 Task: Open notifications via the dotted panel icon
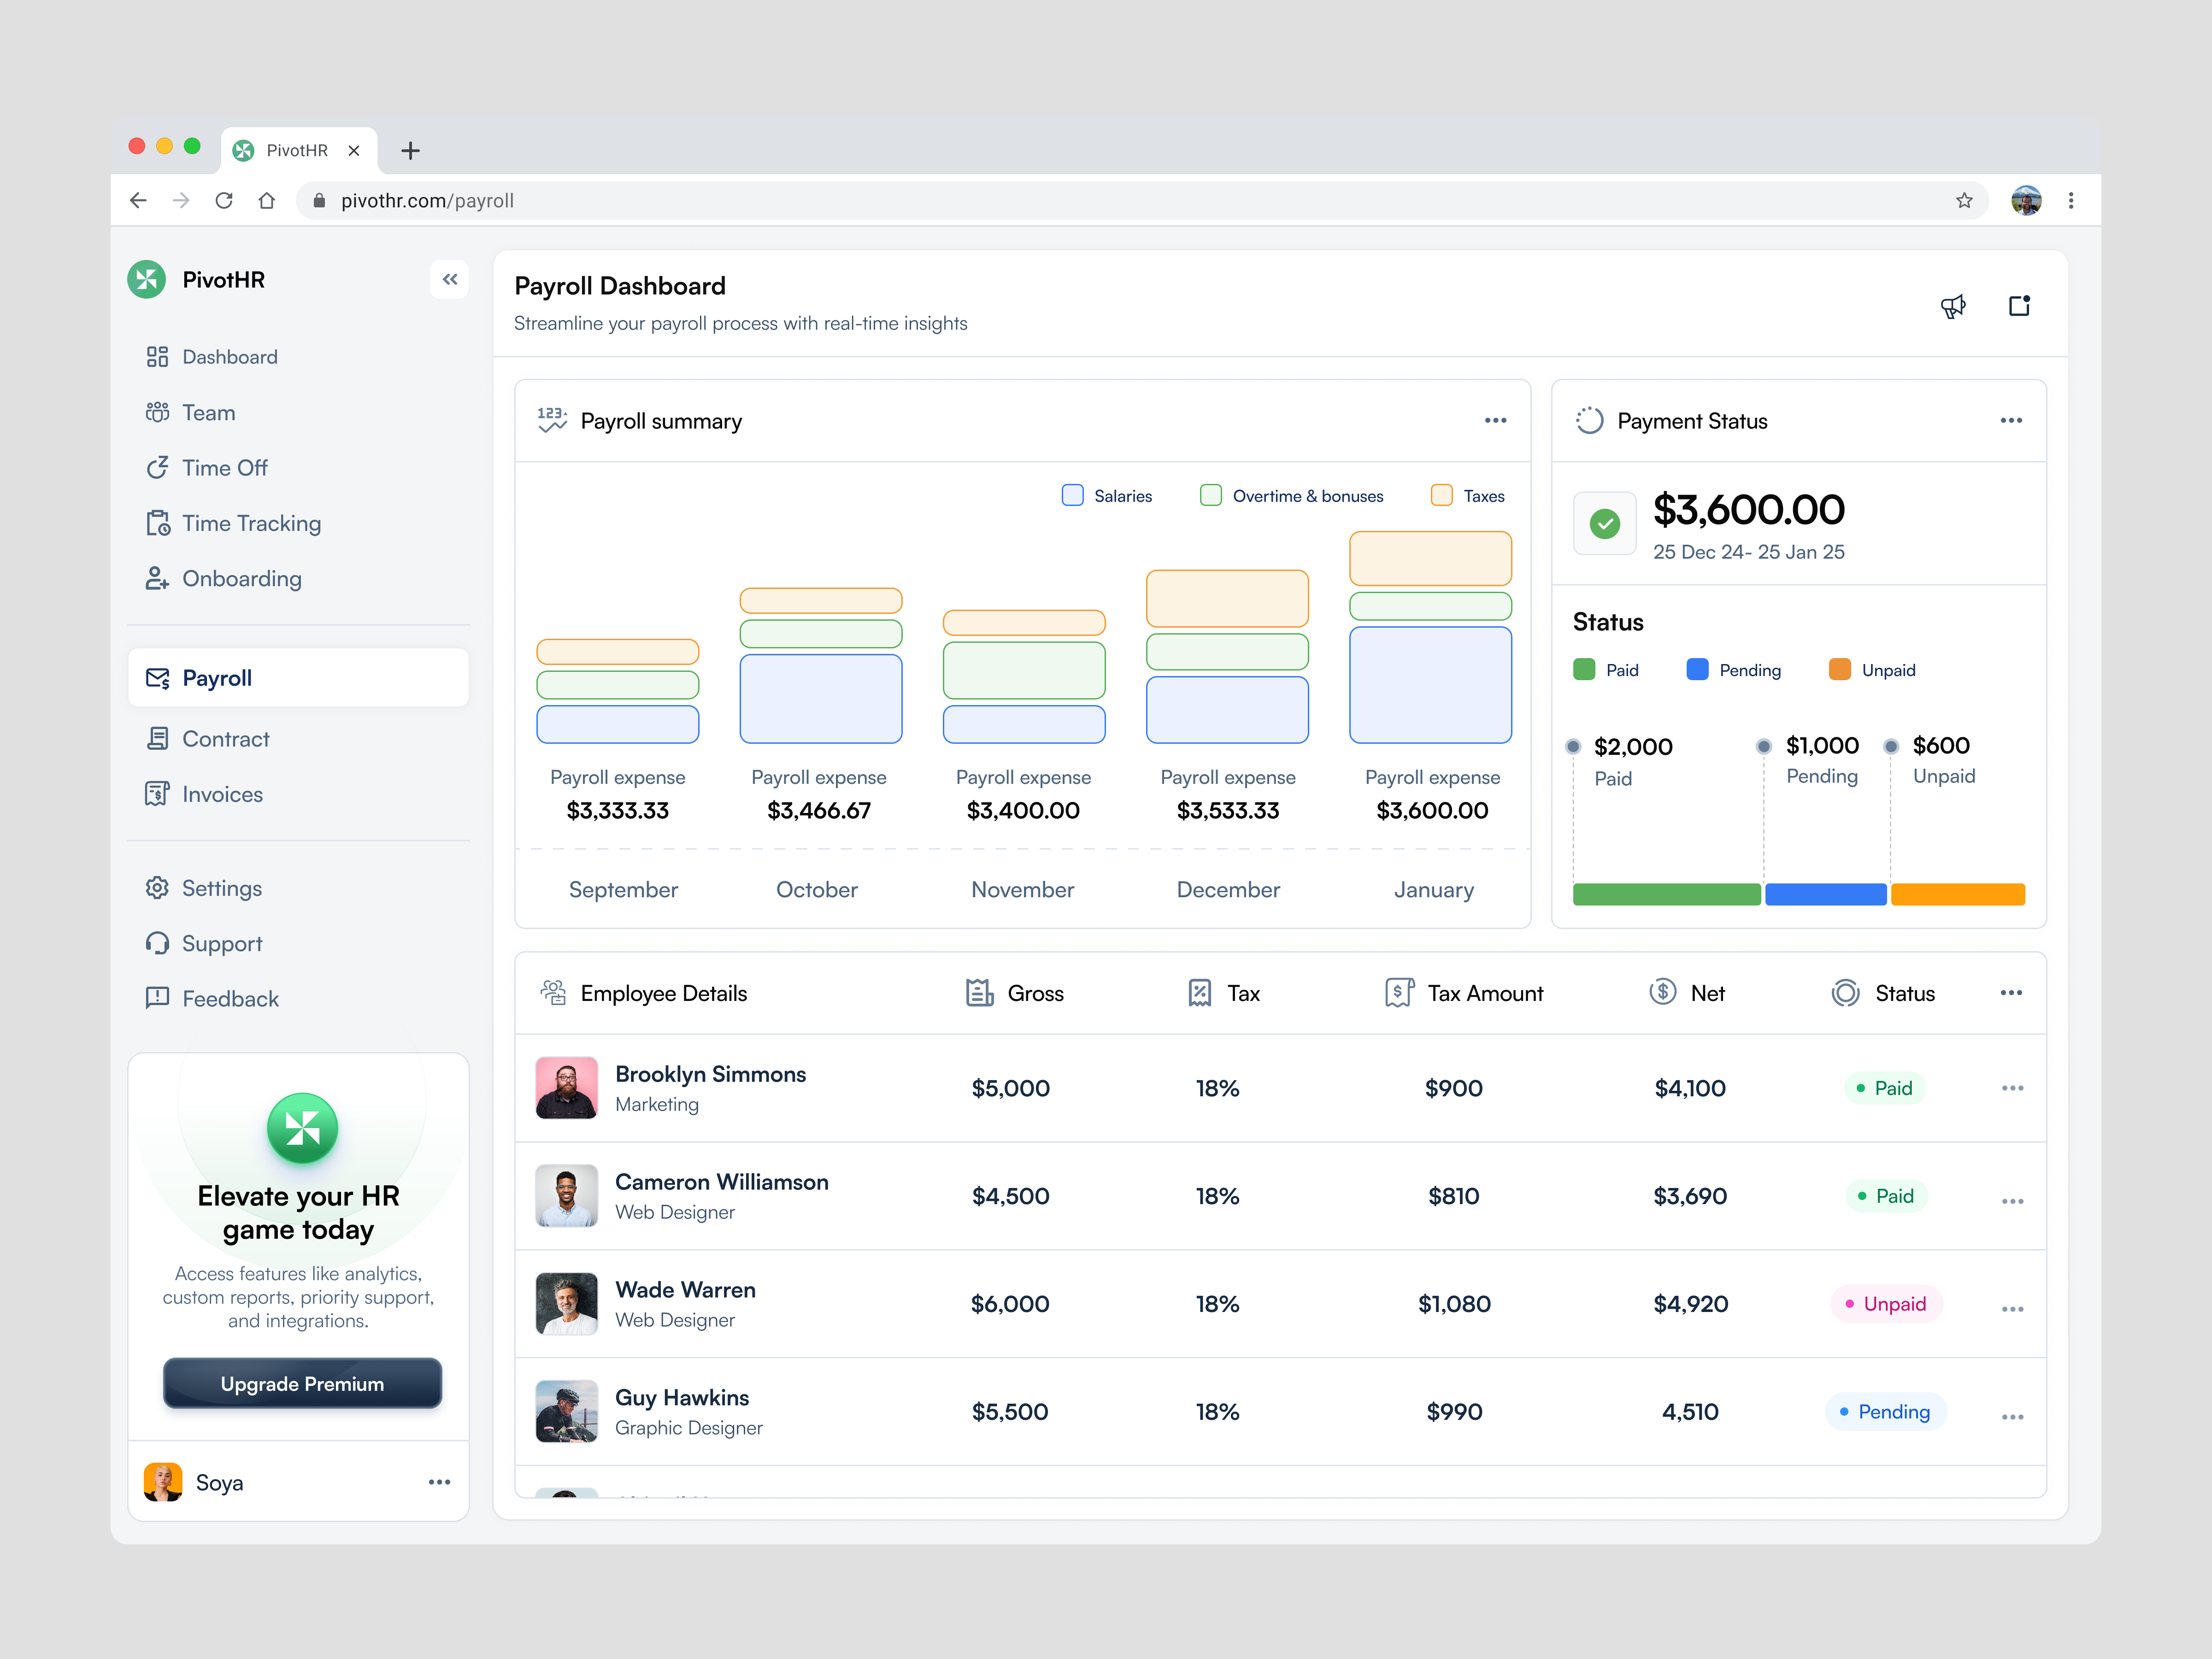pyautogui.click(x=2020, y=306)
